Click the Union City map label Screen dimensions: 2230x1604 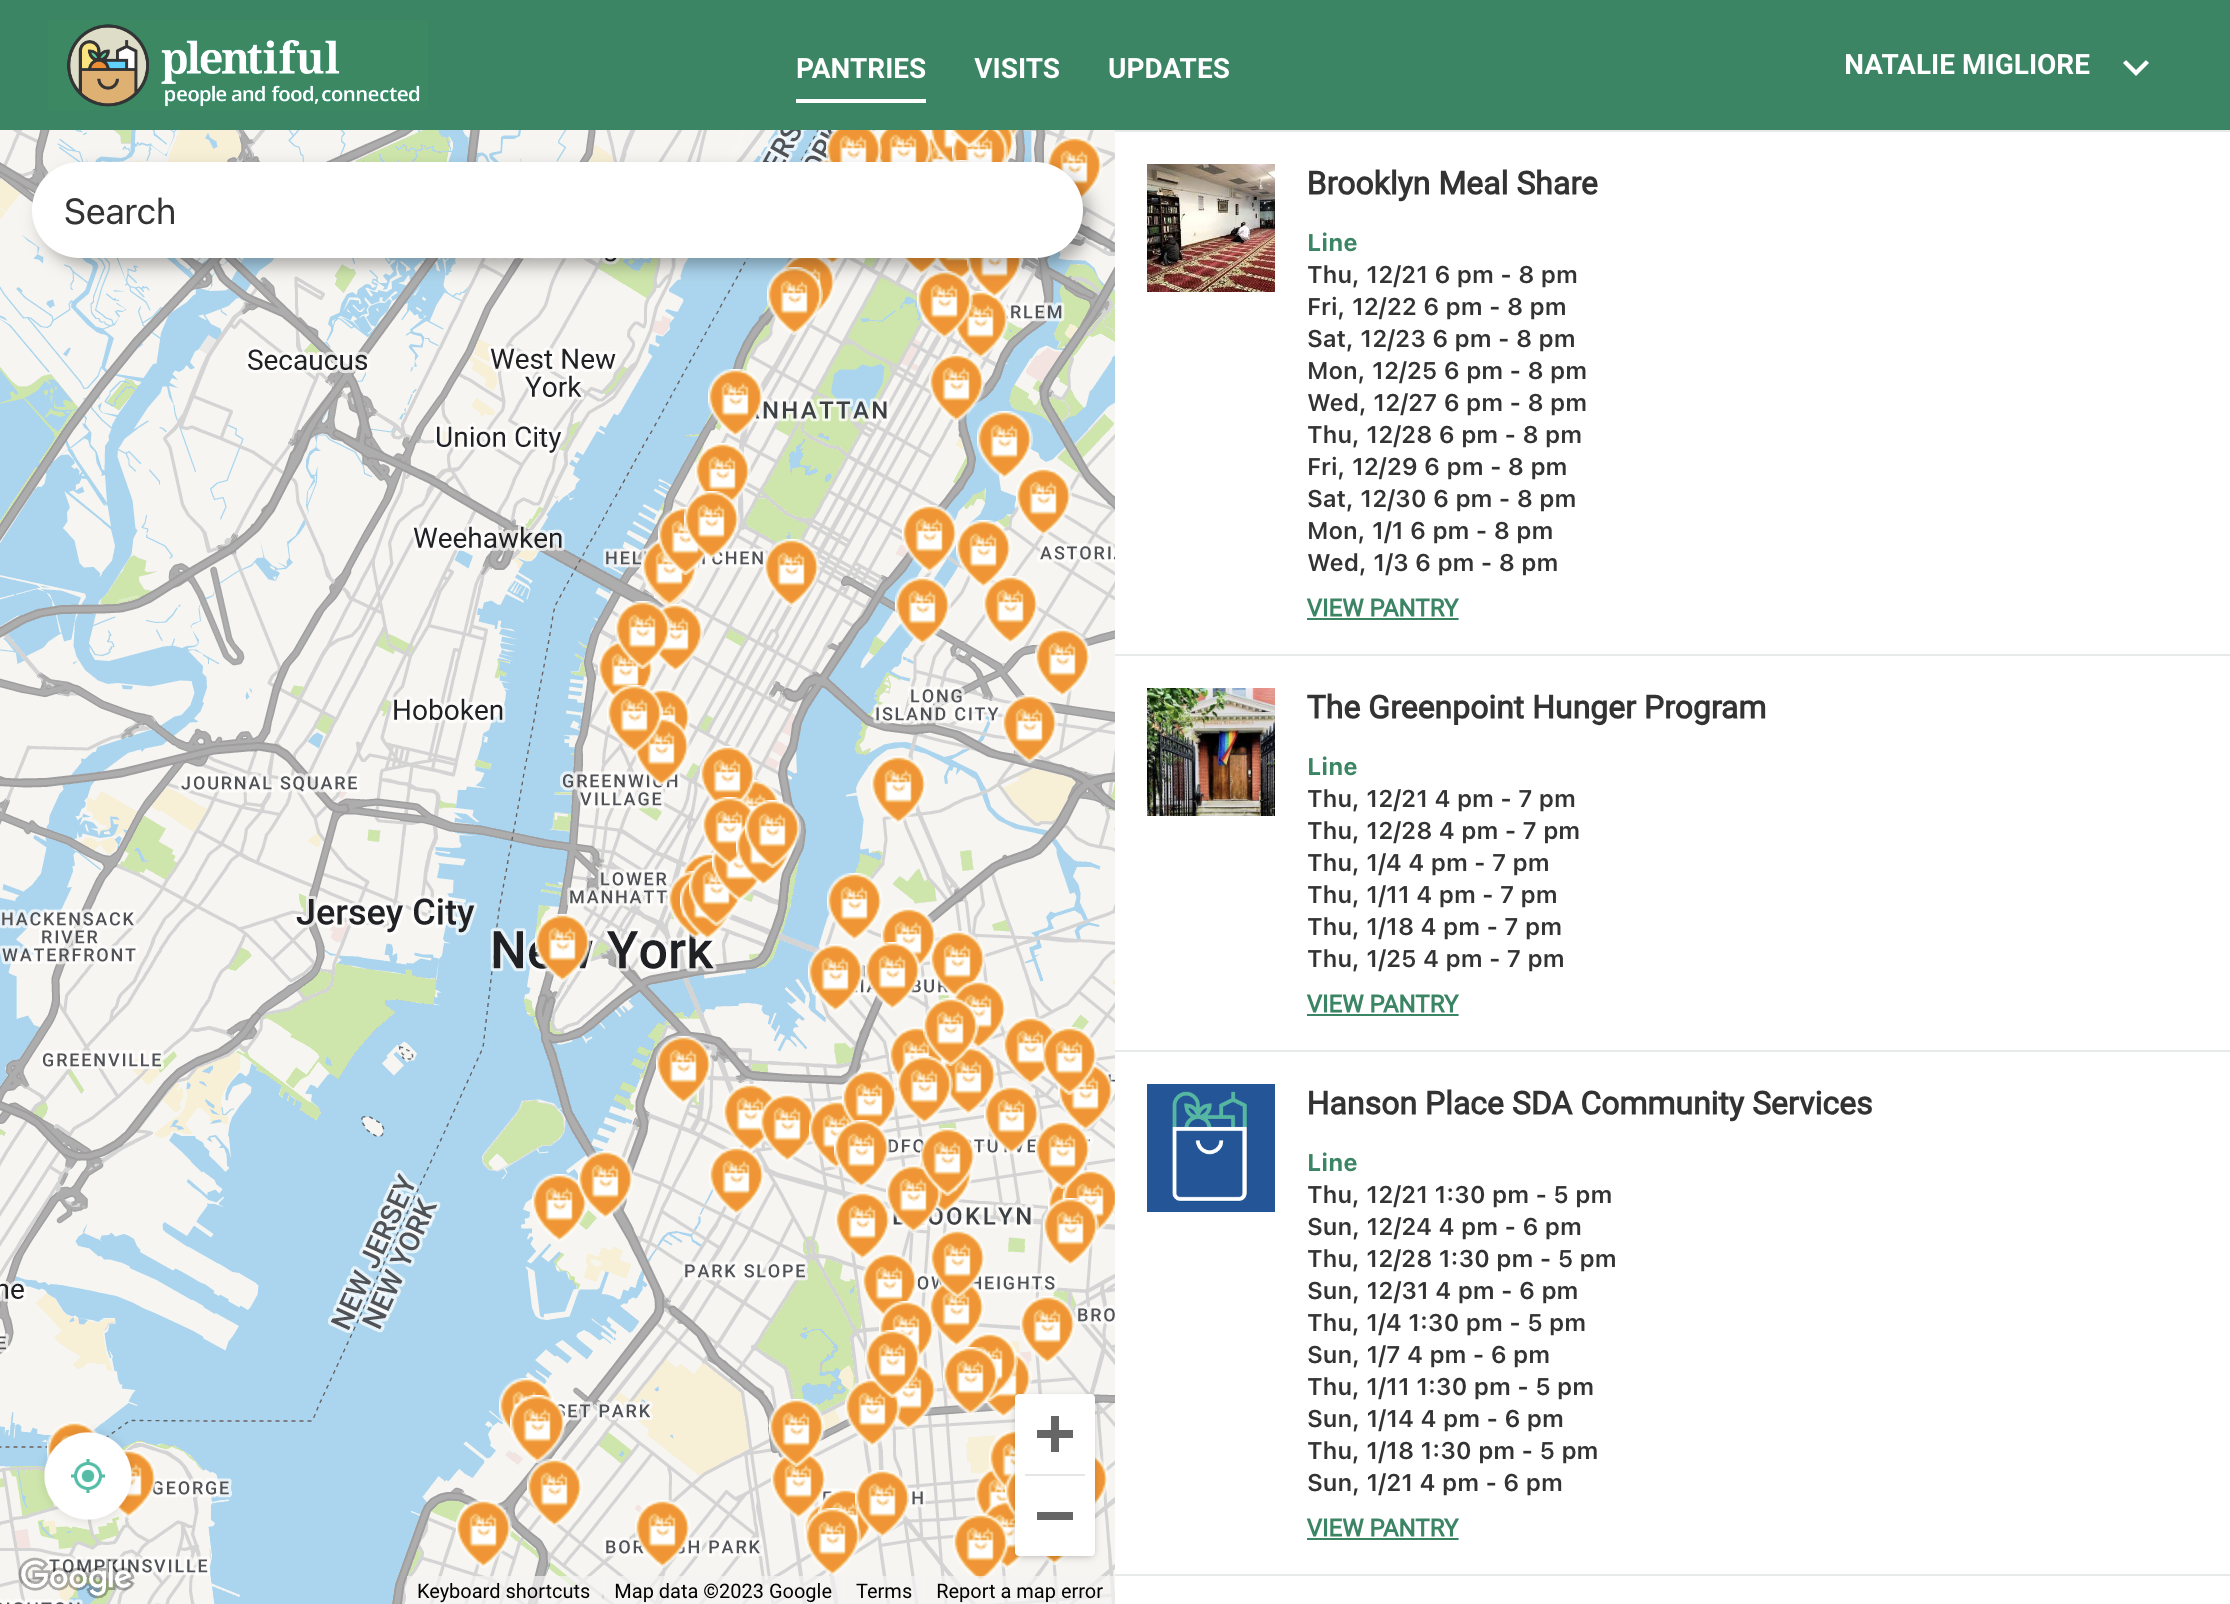point(498,438)
